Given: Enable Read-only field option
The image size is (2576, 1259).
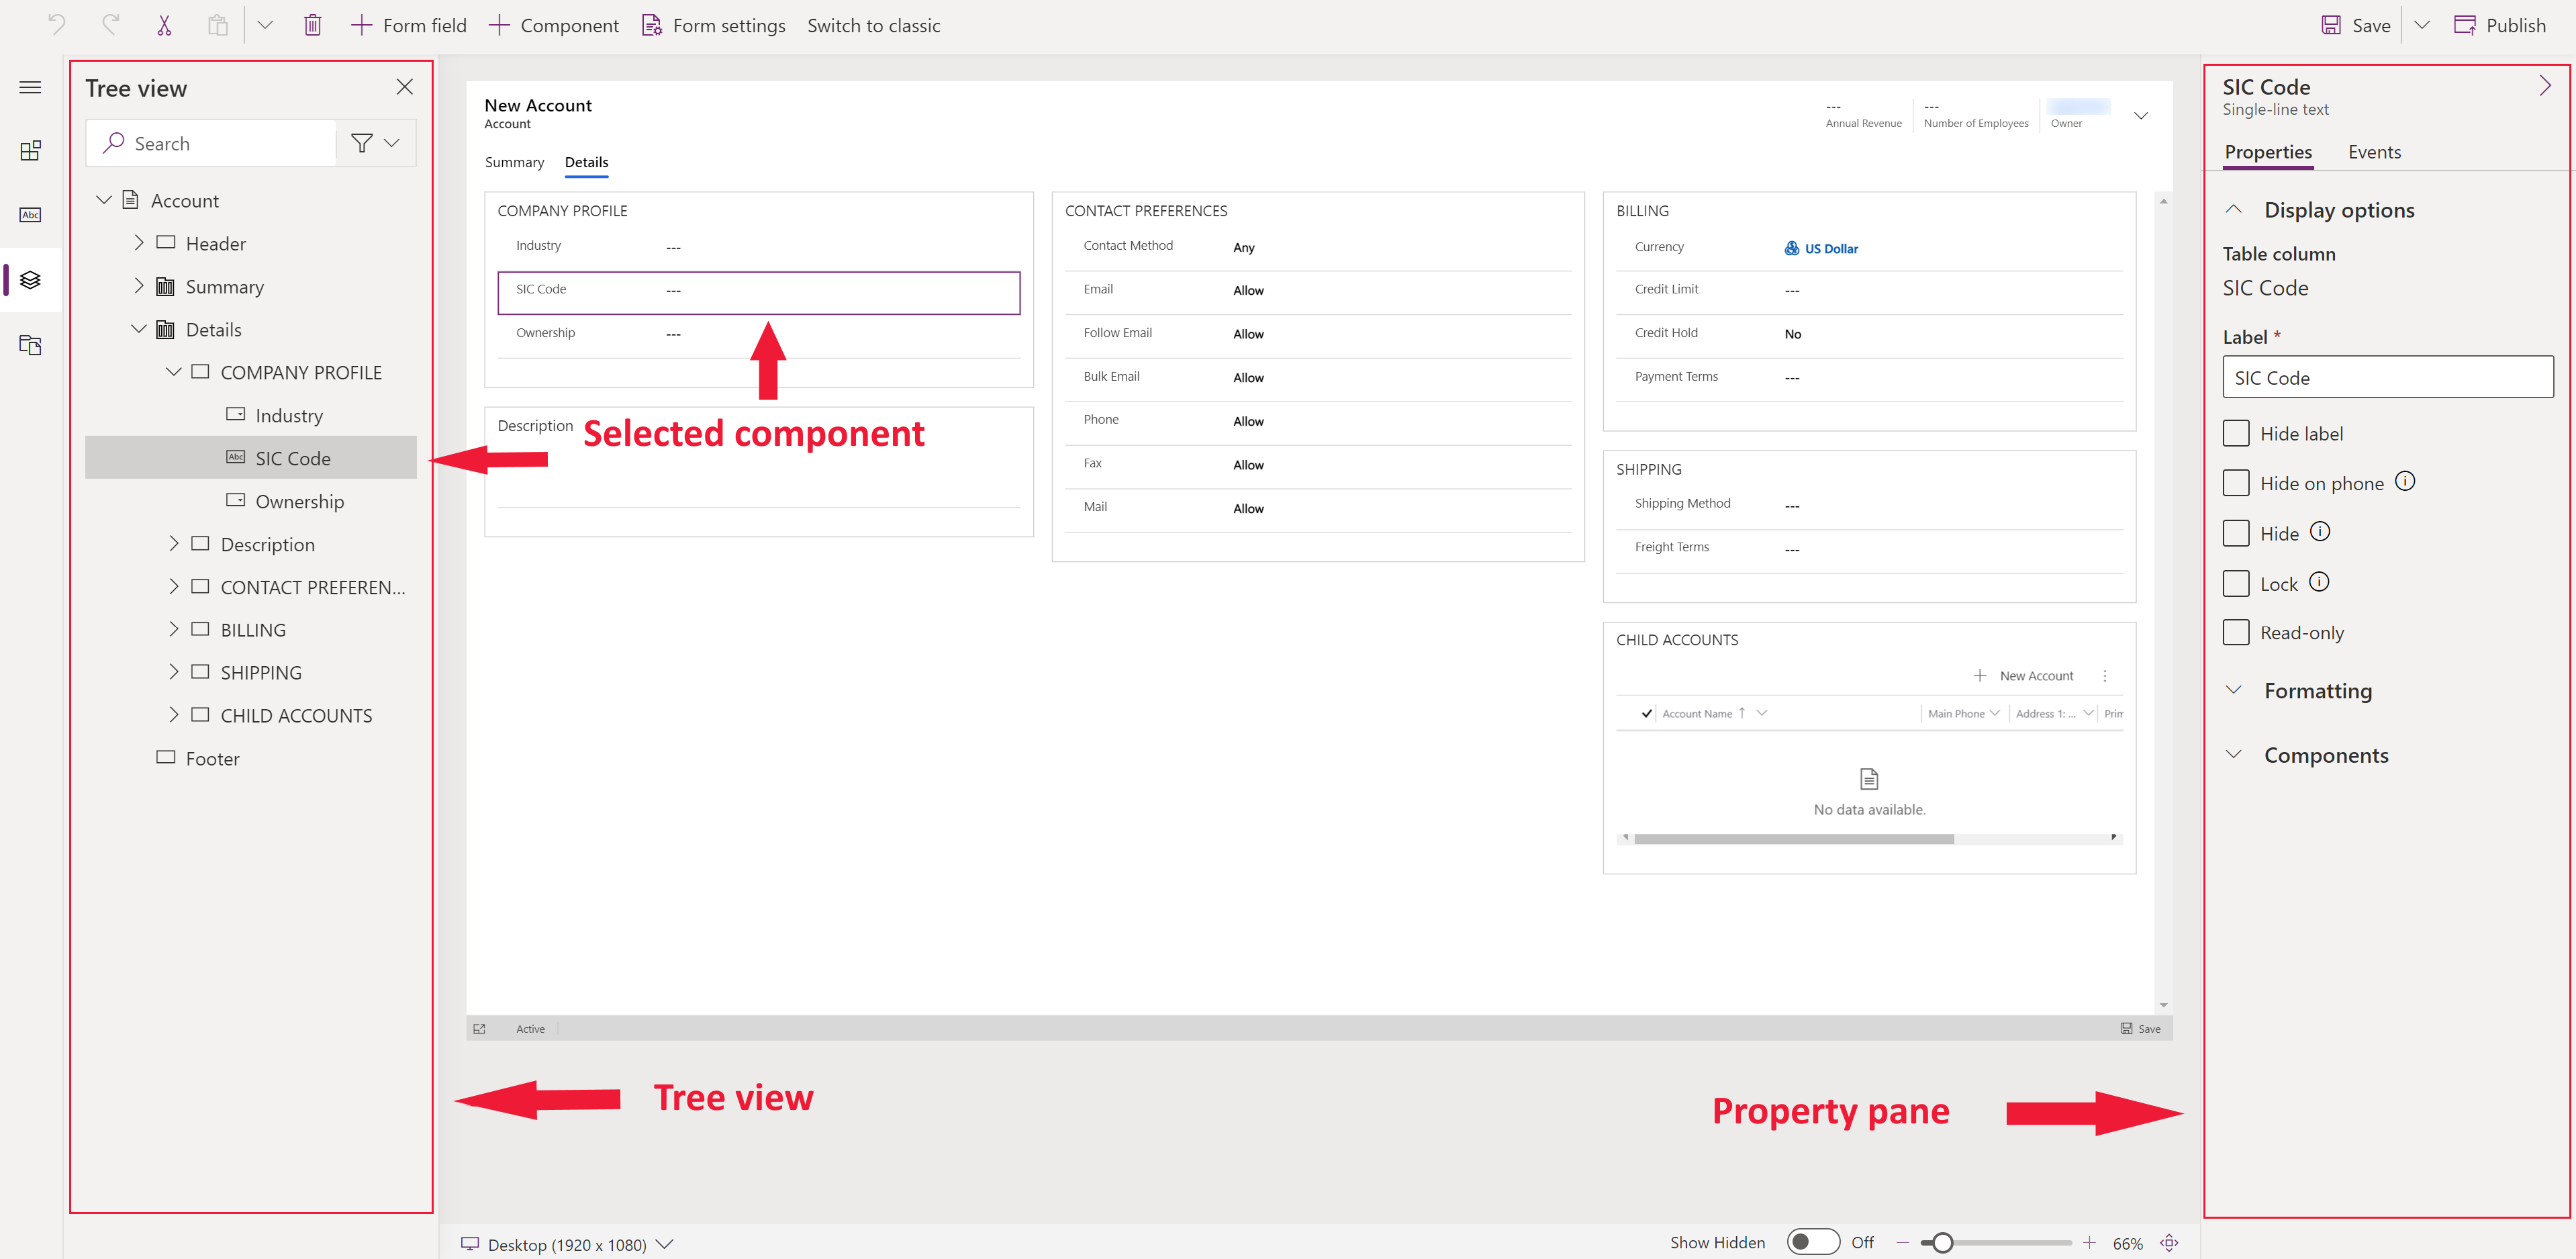Looking at the screenshot, I should (x=2238, y=631).
